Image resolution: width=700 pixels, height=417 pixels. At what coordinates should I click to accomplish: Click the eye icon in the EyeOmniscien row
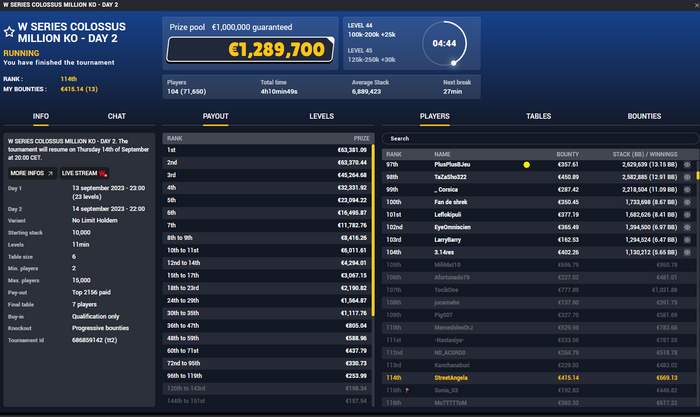(687, 227)
